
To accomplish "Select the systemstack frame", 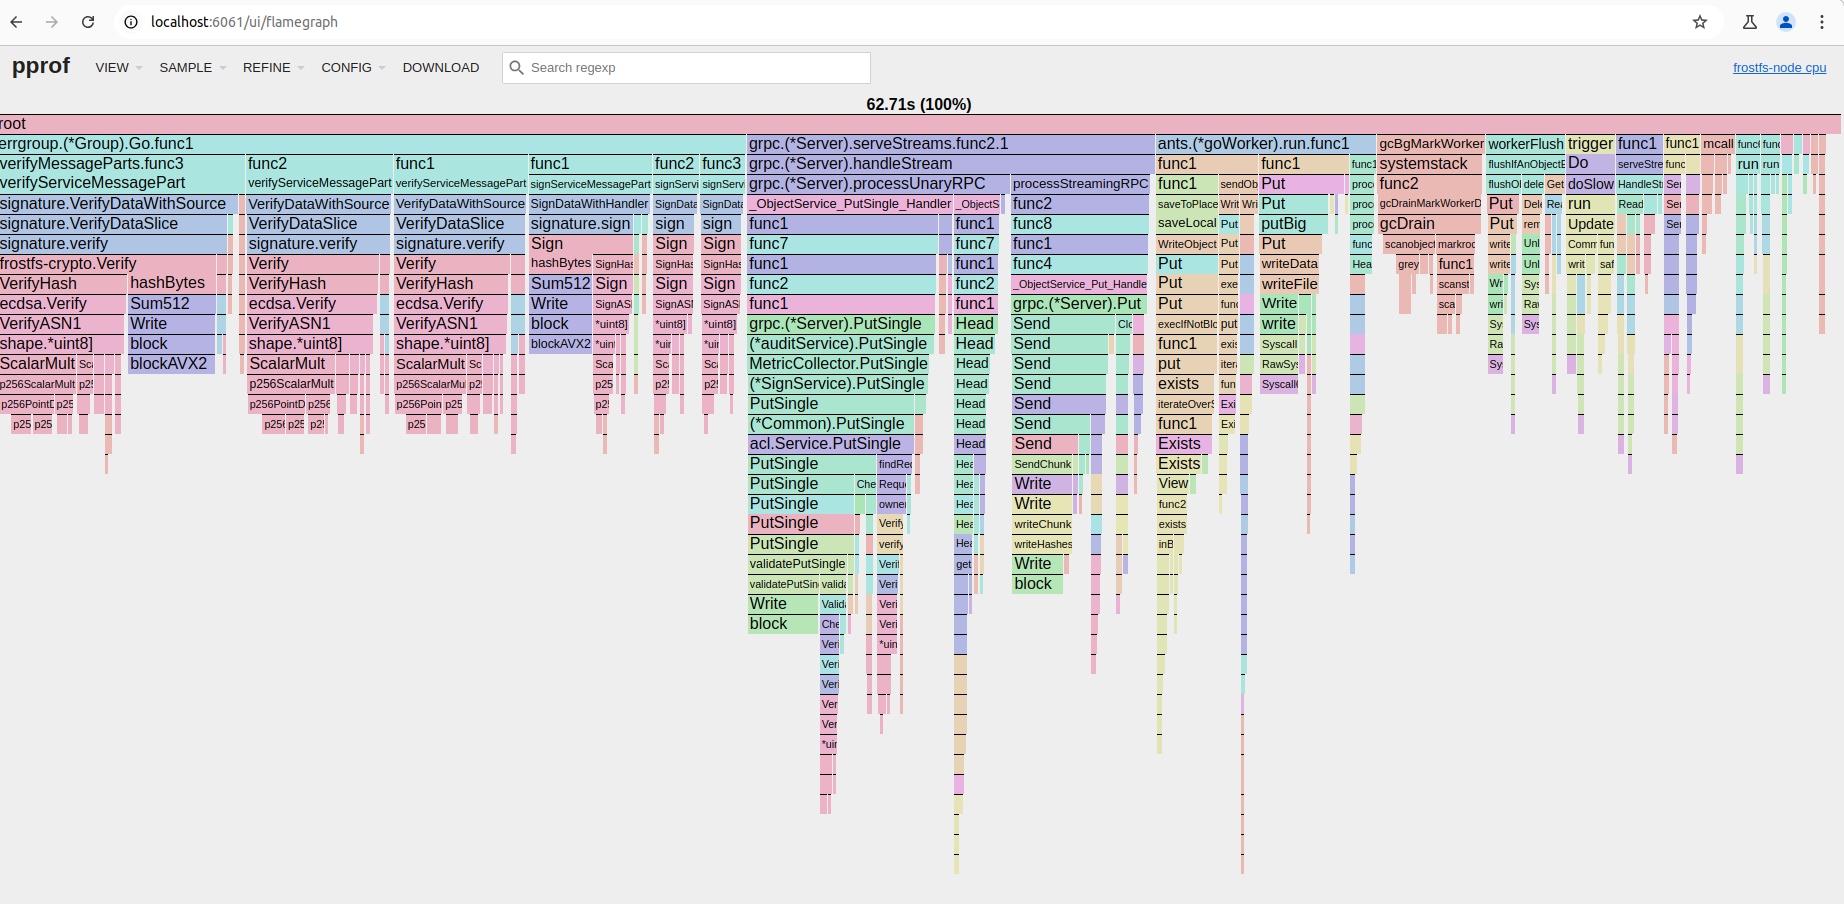I will click(x=1430, y=164).
